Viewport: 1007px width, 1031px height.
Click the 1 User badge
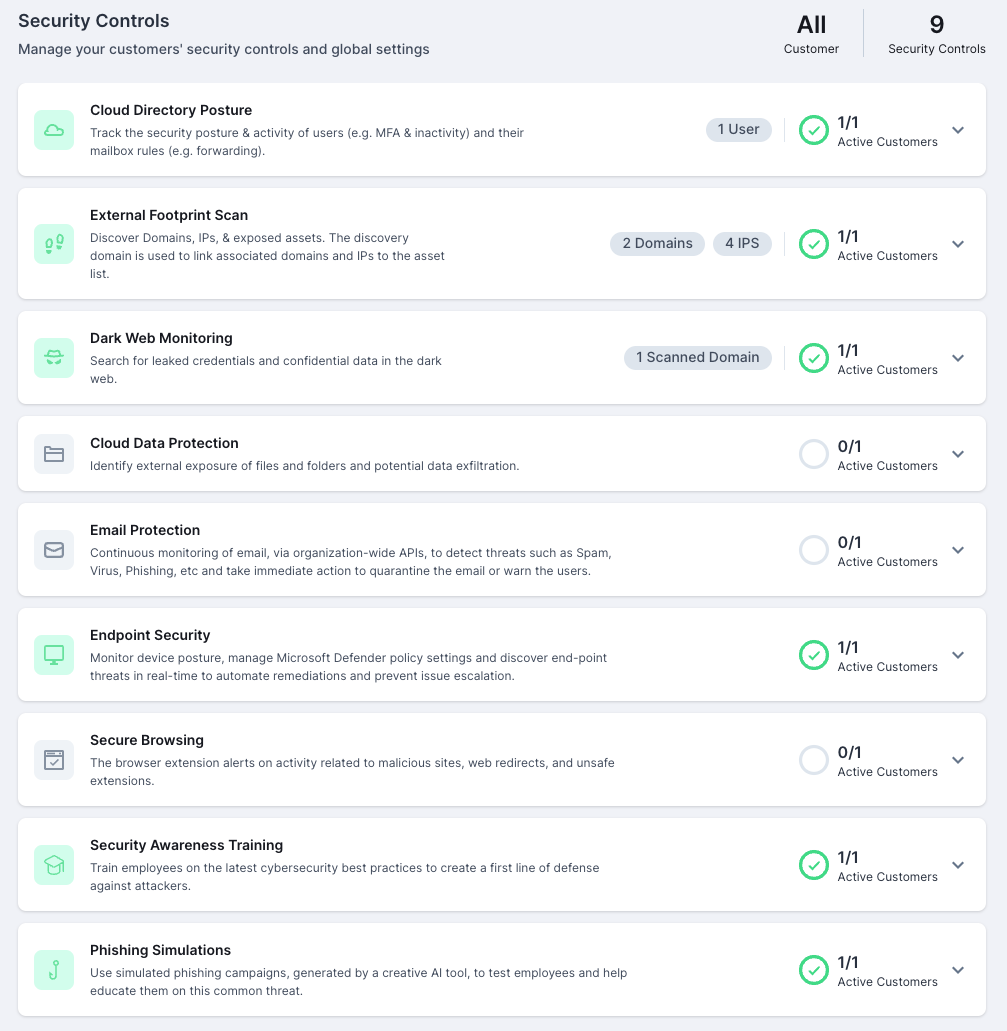tap(739, 130)
